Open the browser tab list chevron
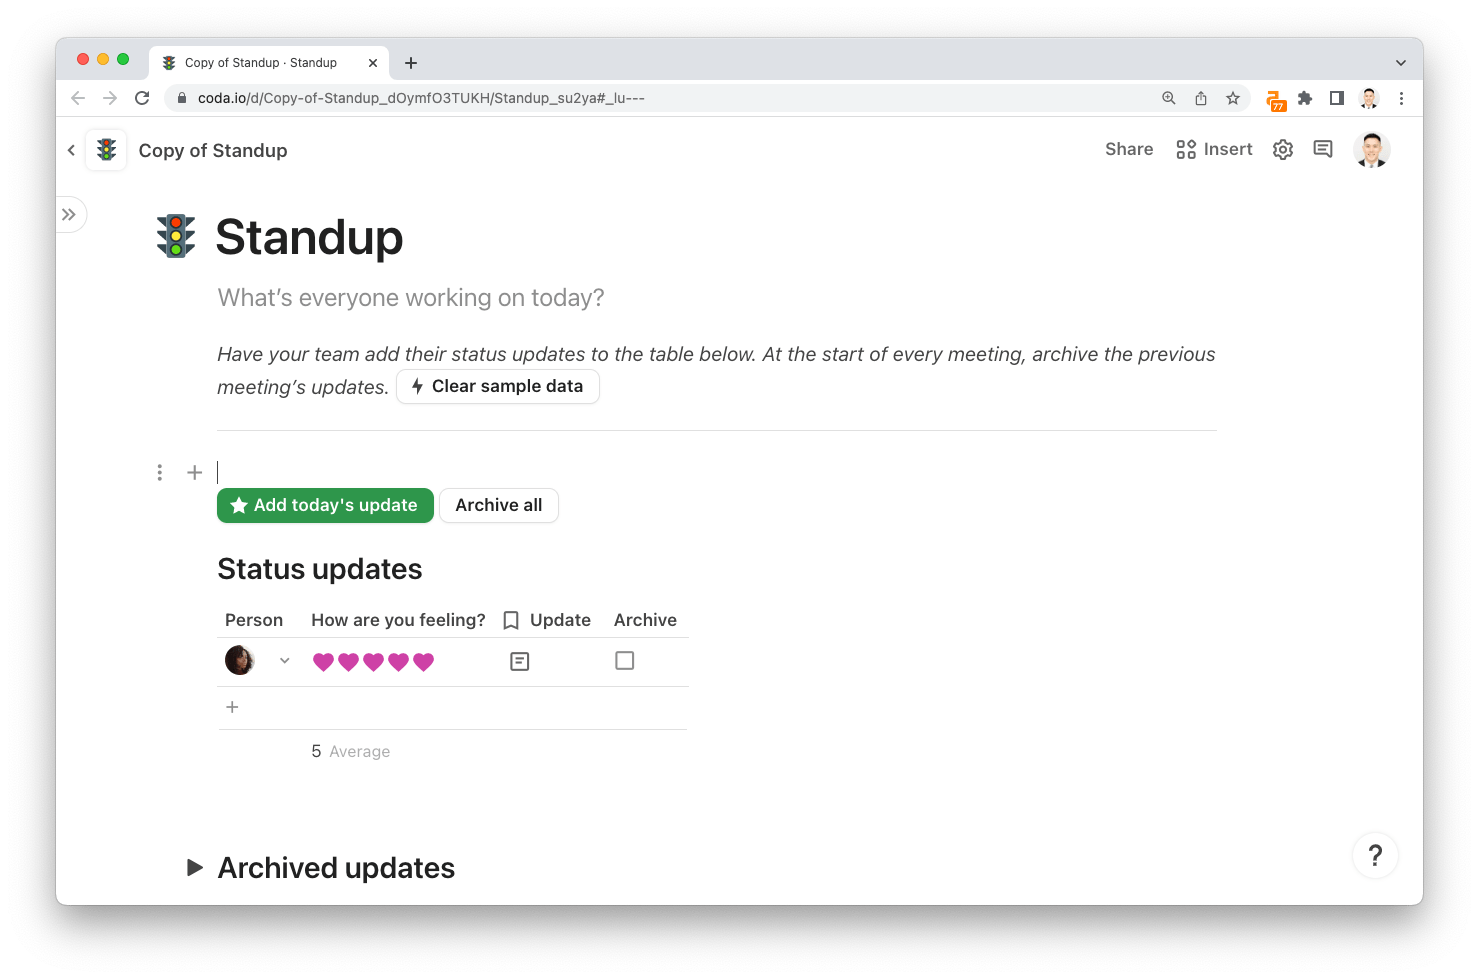This screenshot has height=979, width=1479. click(1401, 63)
